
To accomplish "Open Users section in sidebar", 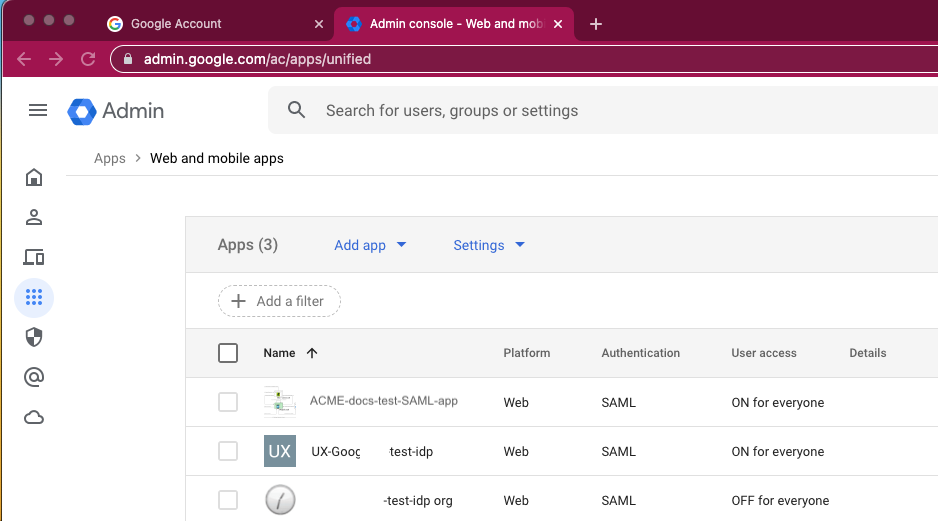I will click(34, 217).
